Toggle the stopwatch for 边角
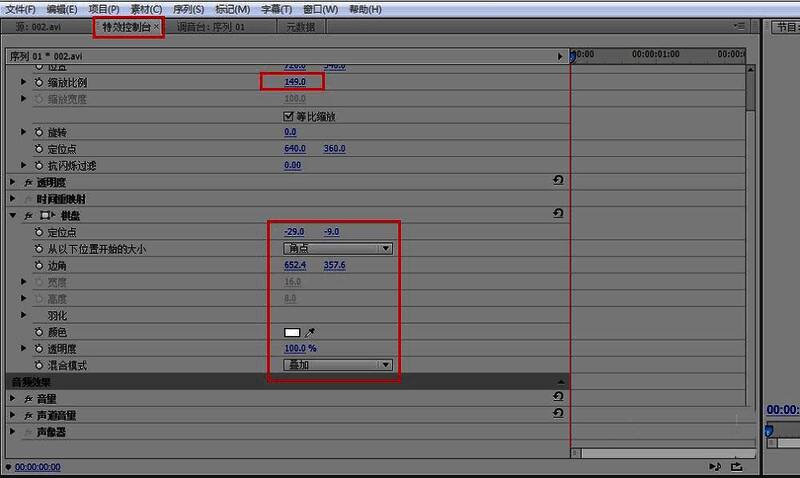 point(40,265)
